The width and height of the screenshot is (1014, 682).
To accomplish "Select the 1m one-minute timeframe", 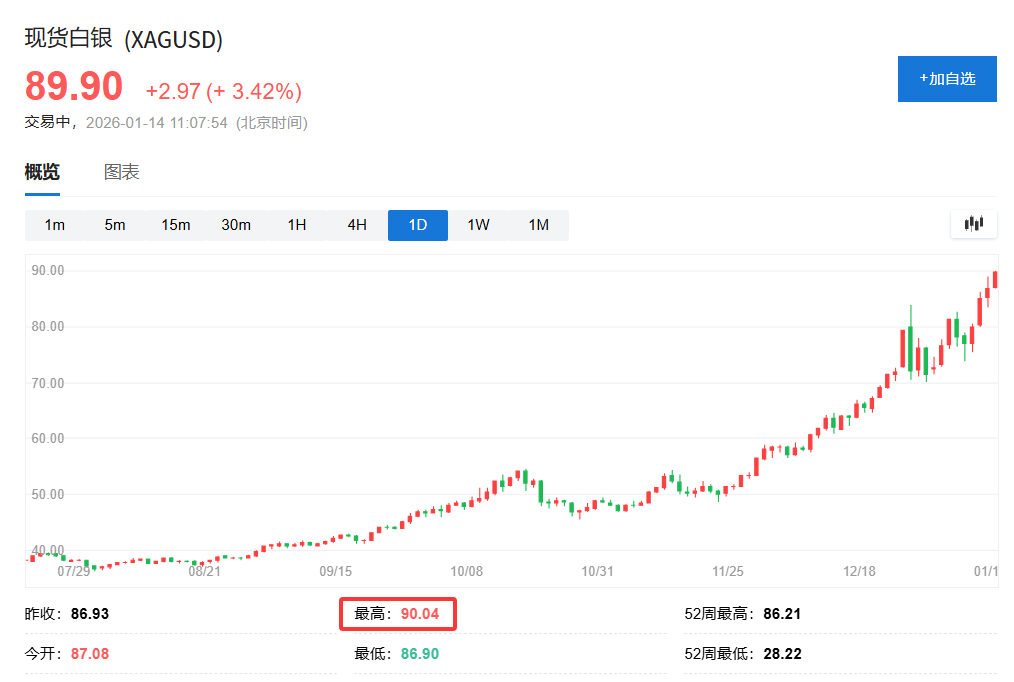I will click(55, 224).
